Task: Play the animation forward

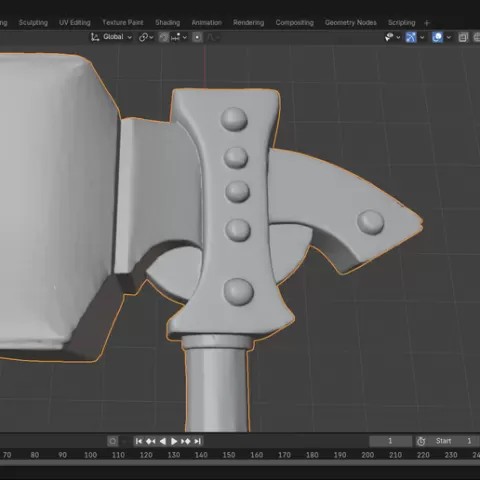Action: point(174,441)
